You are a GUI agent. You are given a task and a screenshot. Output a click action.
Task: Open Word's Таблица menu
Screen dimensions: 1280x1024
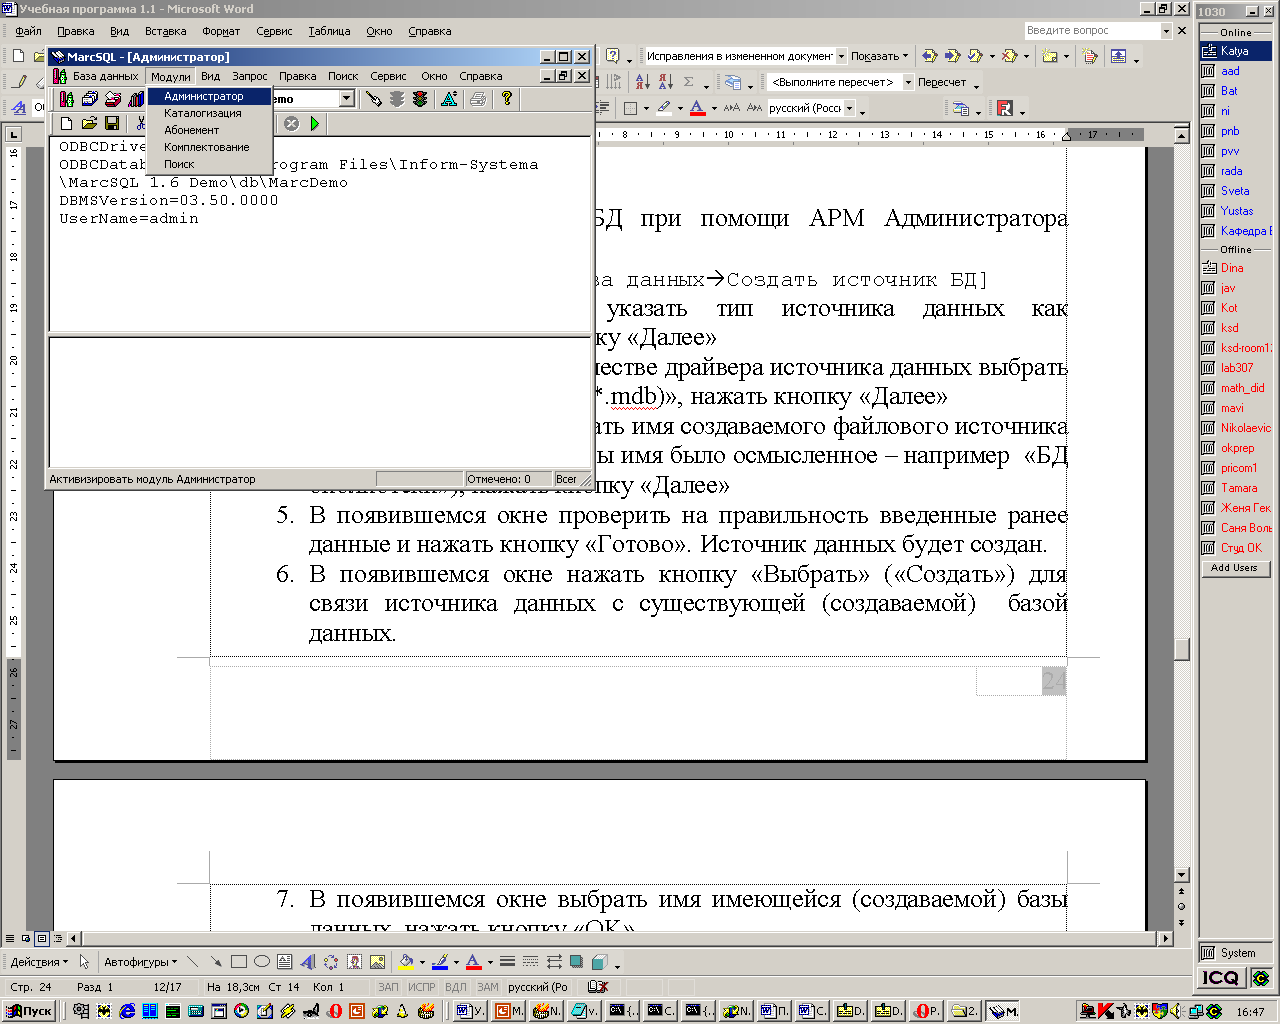coord(329,31)
